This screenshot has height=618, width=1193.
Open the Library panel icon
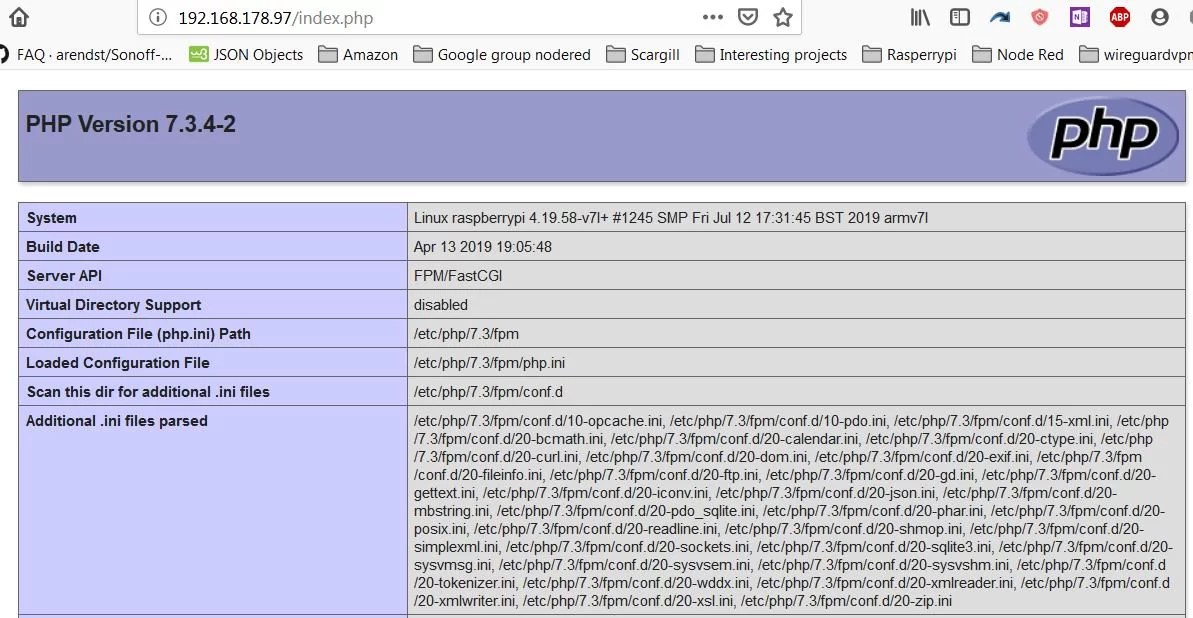[920, 17]
